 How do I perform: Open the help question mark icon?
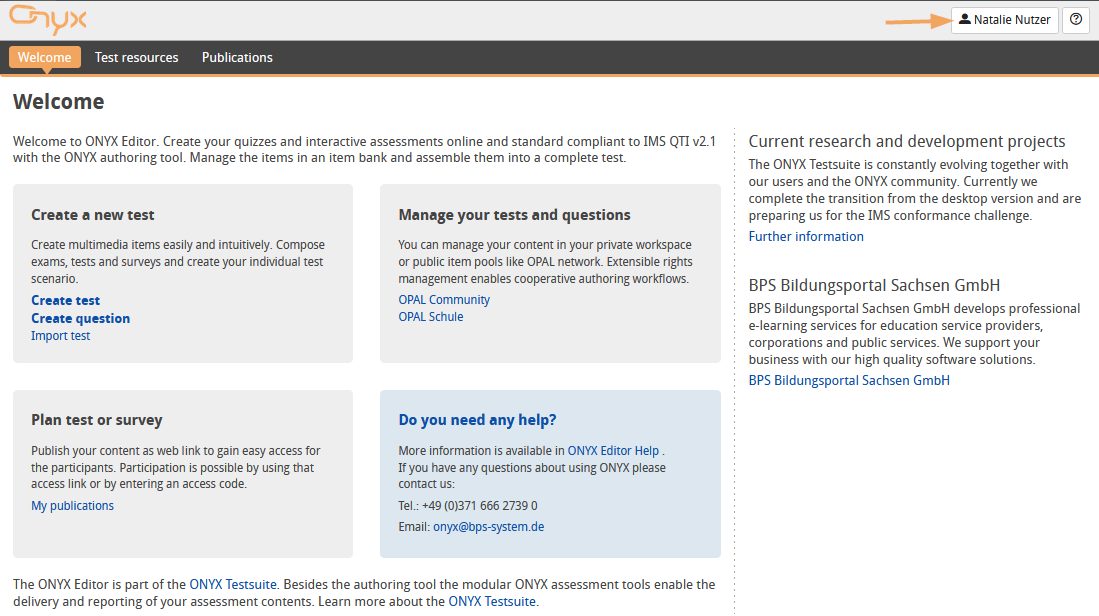coord(1075,20)
